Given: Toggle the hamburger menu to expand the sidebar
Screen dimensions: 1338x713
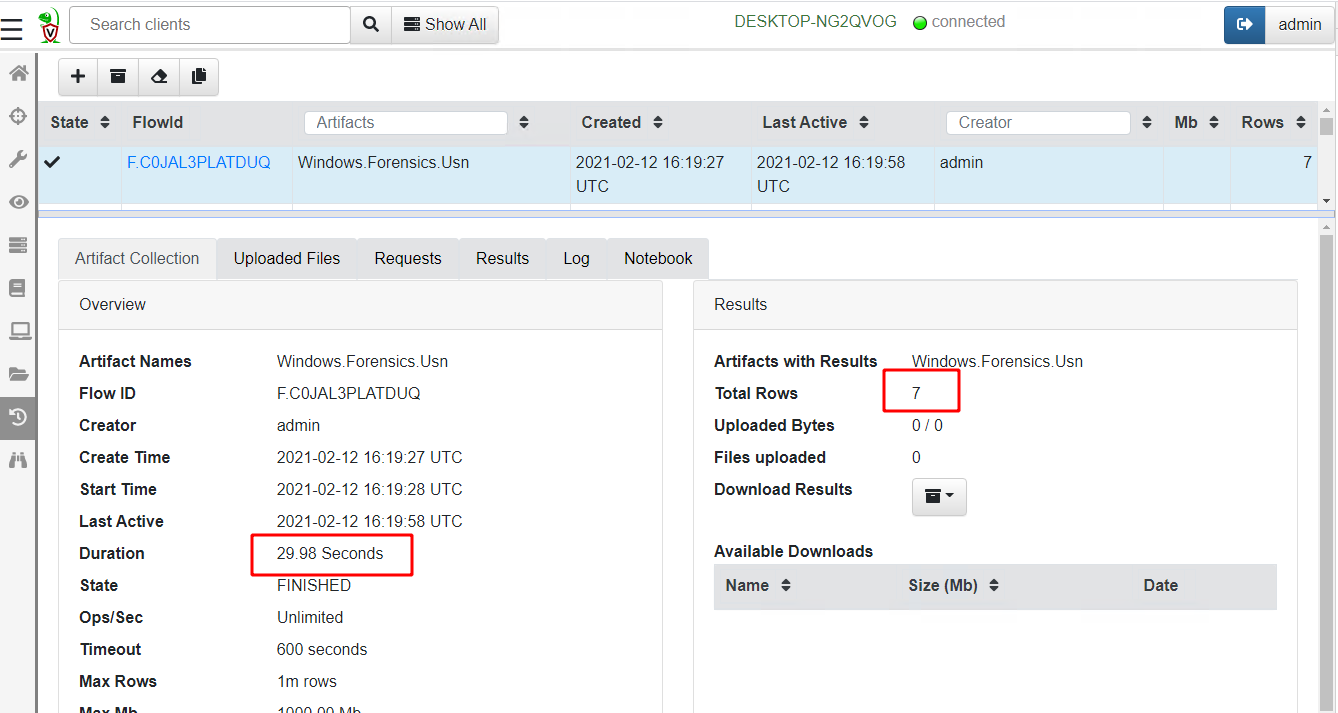Looking at the screenshot, I should 11,28.
